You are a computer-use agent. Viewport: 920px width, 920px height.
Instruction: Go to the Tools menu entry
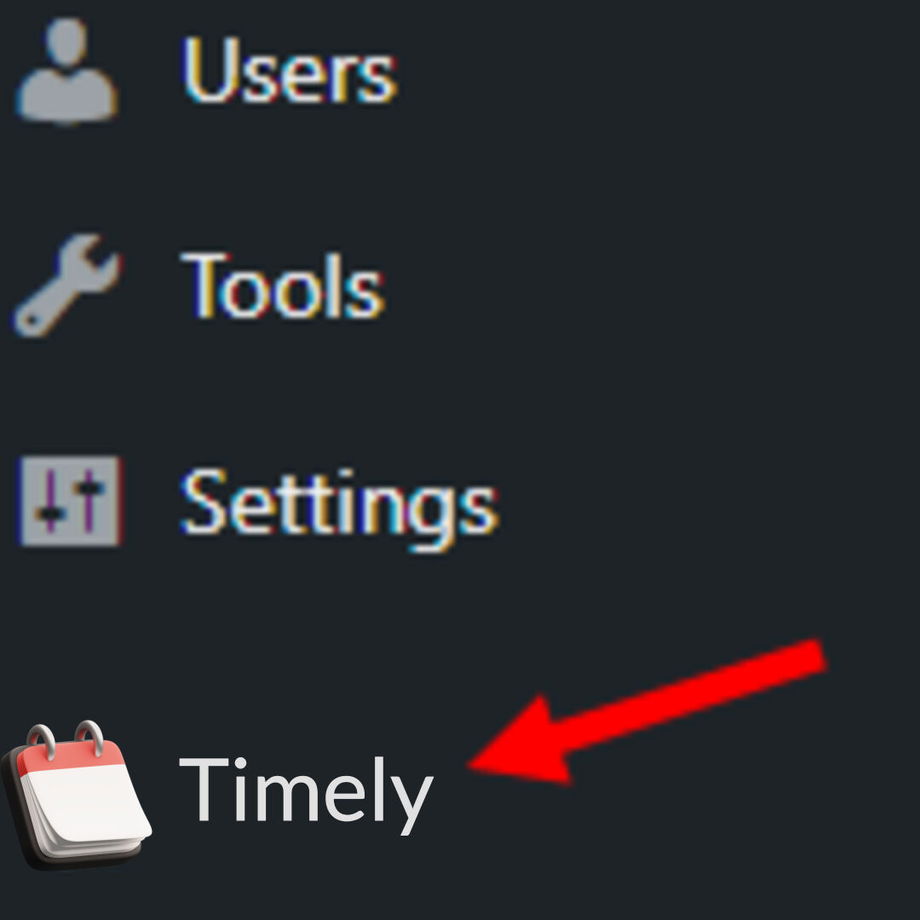[x=199, y=286]
